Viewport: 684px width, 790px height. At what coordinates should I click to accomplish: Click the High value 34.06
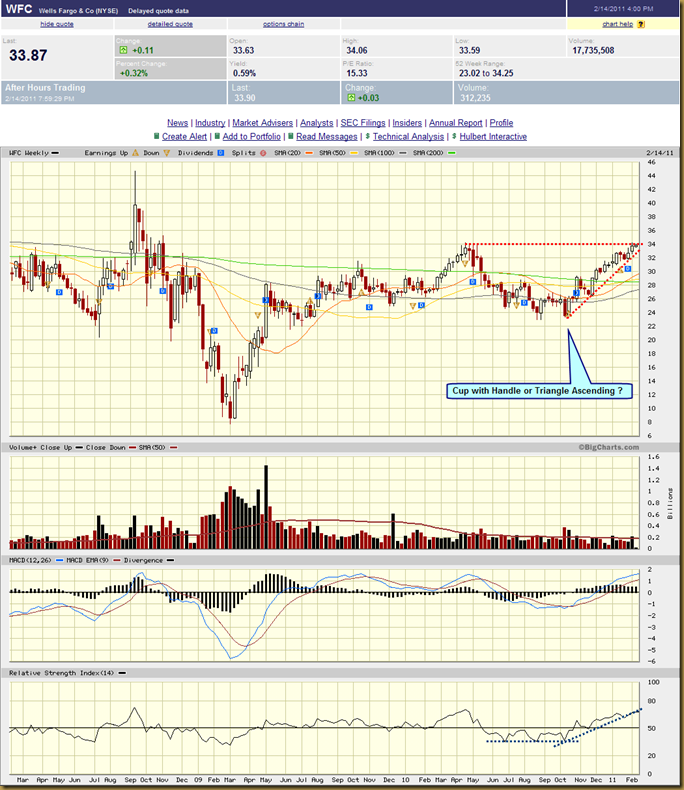pos(357,50)
